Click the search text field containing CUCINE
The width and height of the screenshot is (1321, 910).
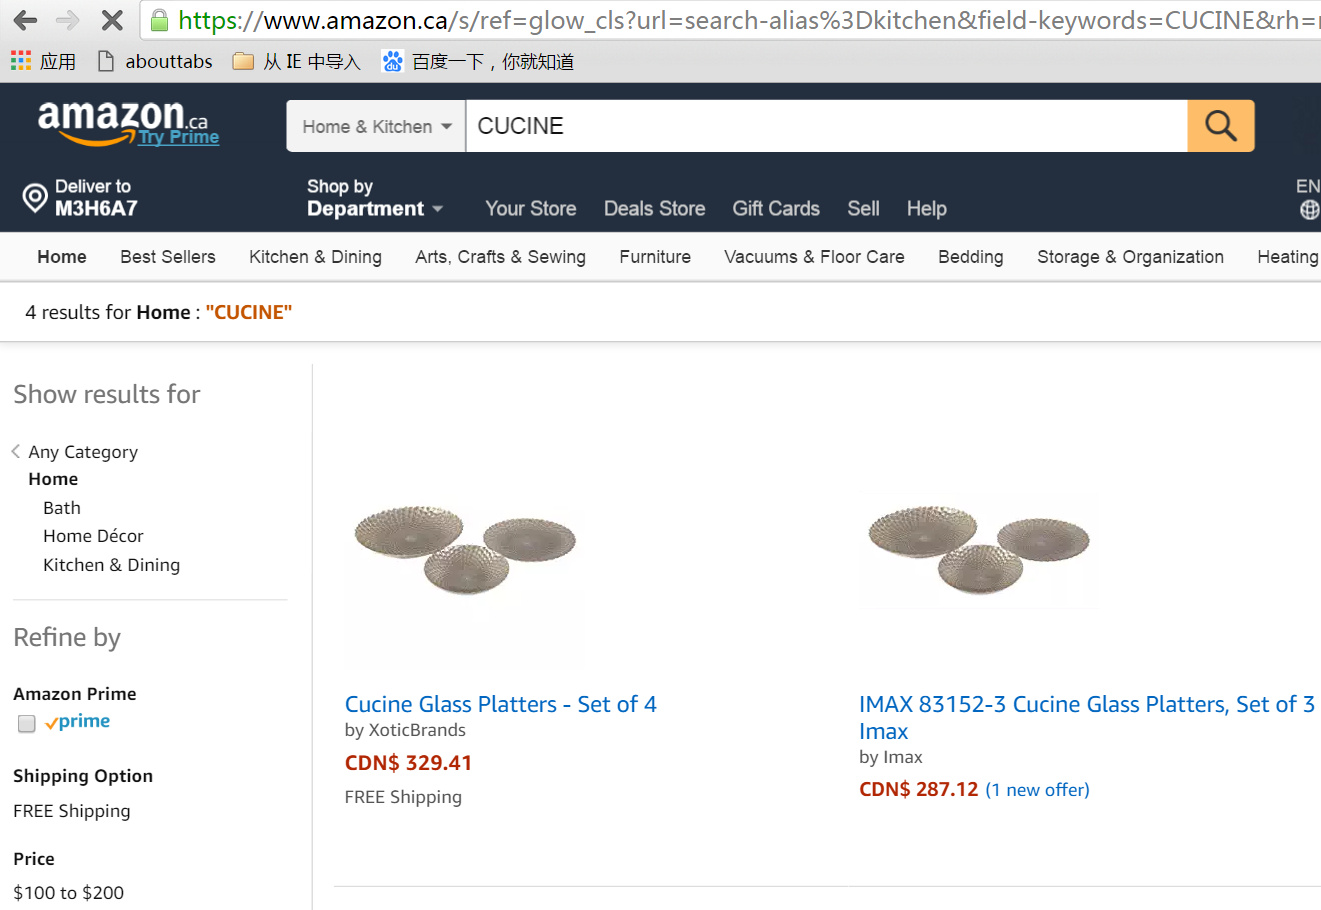[826, 126]
